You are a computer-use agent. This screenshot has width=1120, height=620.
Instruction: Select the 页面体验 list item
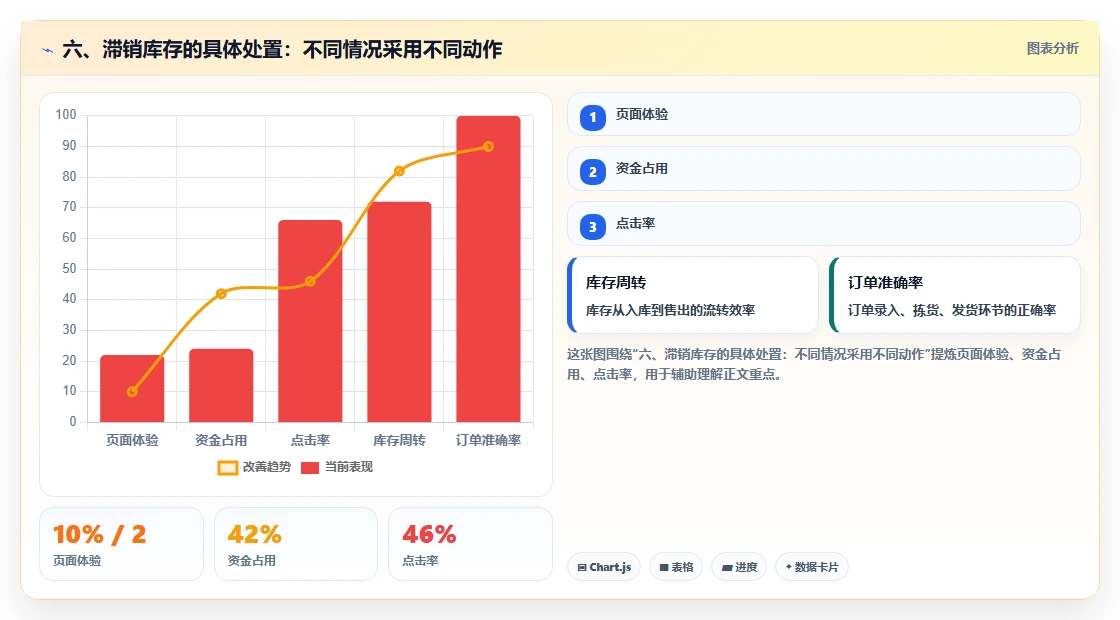click(x=824, y=114)
